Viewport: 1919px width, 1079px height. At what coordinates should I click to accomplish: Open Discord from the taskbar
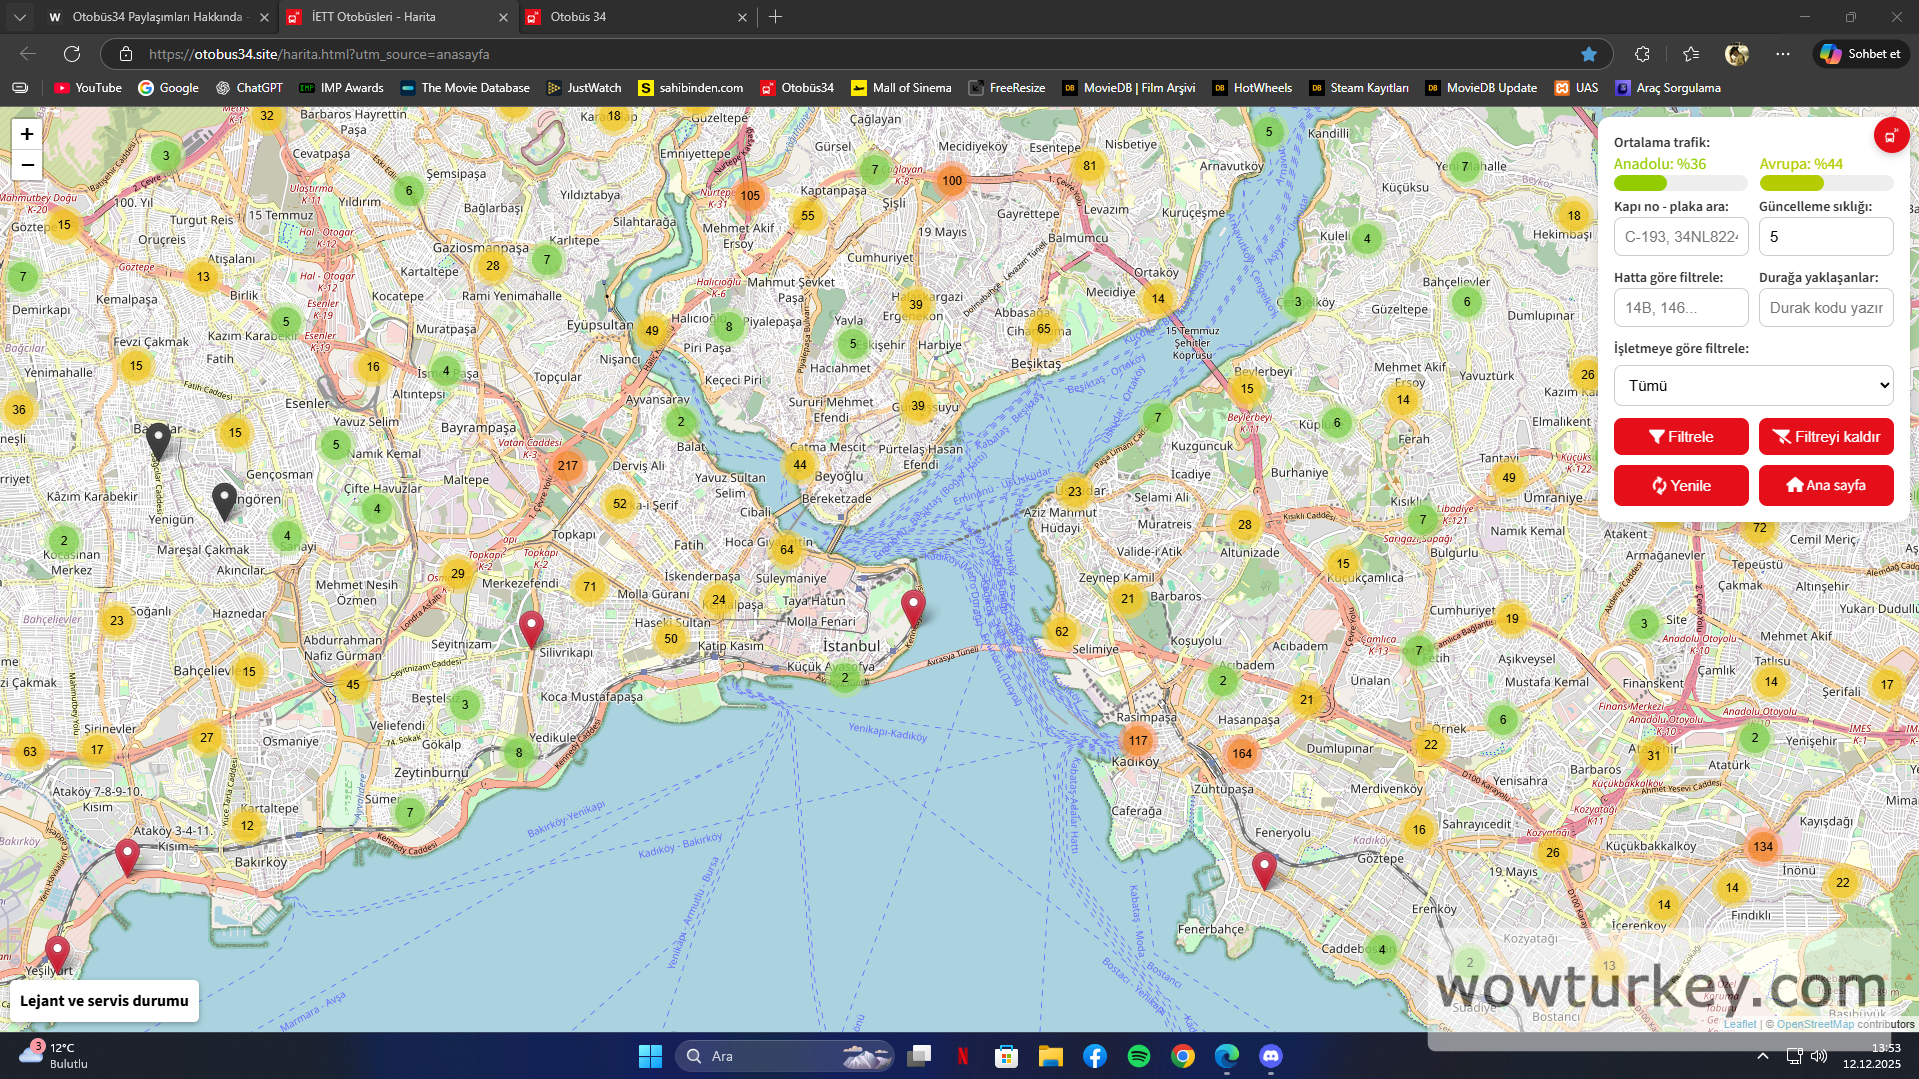click(1270, 1056)
